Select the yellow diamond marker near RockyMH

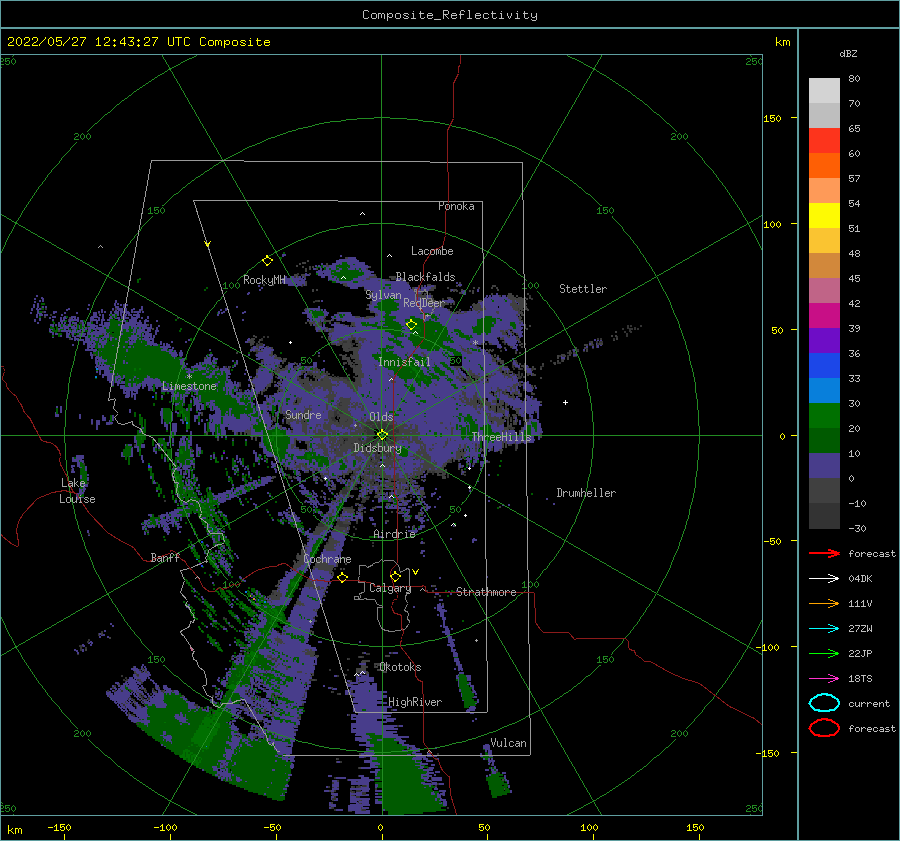267,261
